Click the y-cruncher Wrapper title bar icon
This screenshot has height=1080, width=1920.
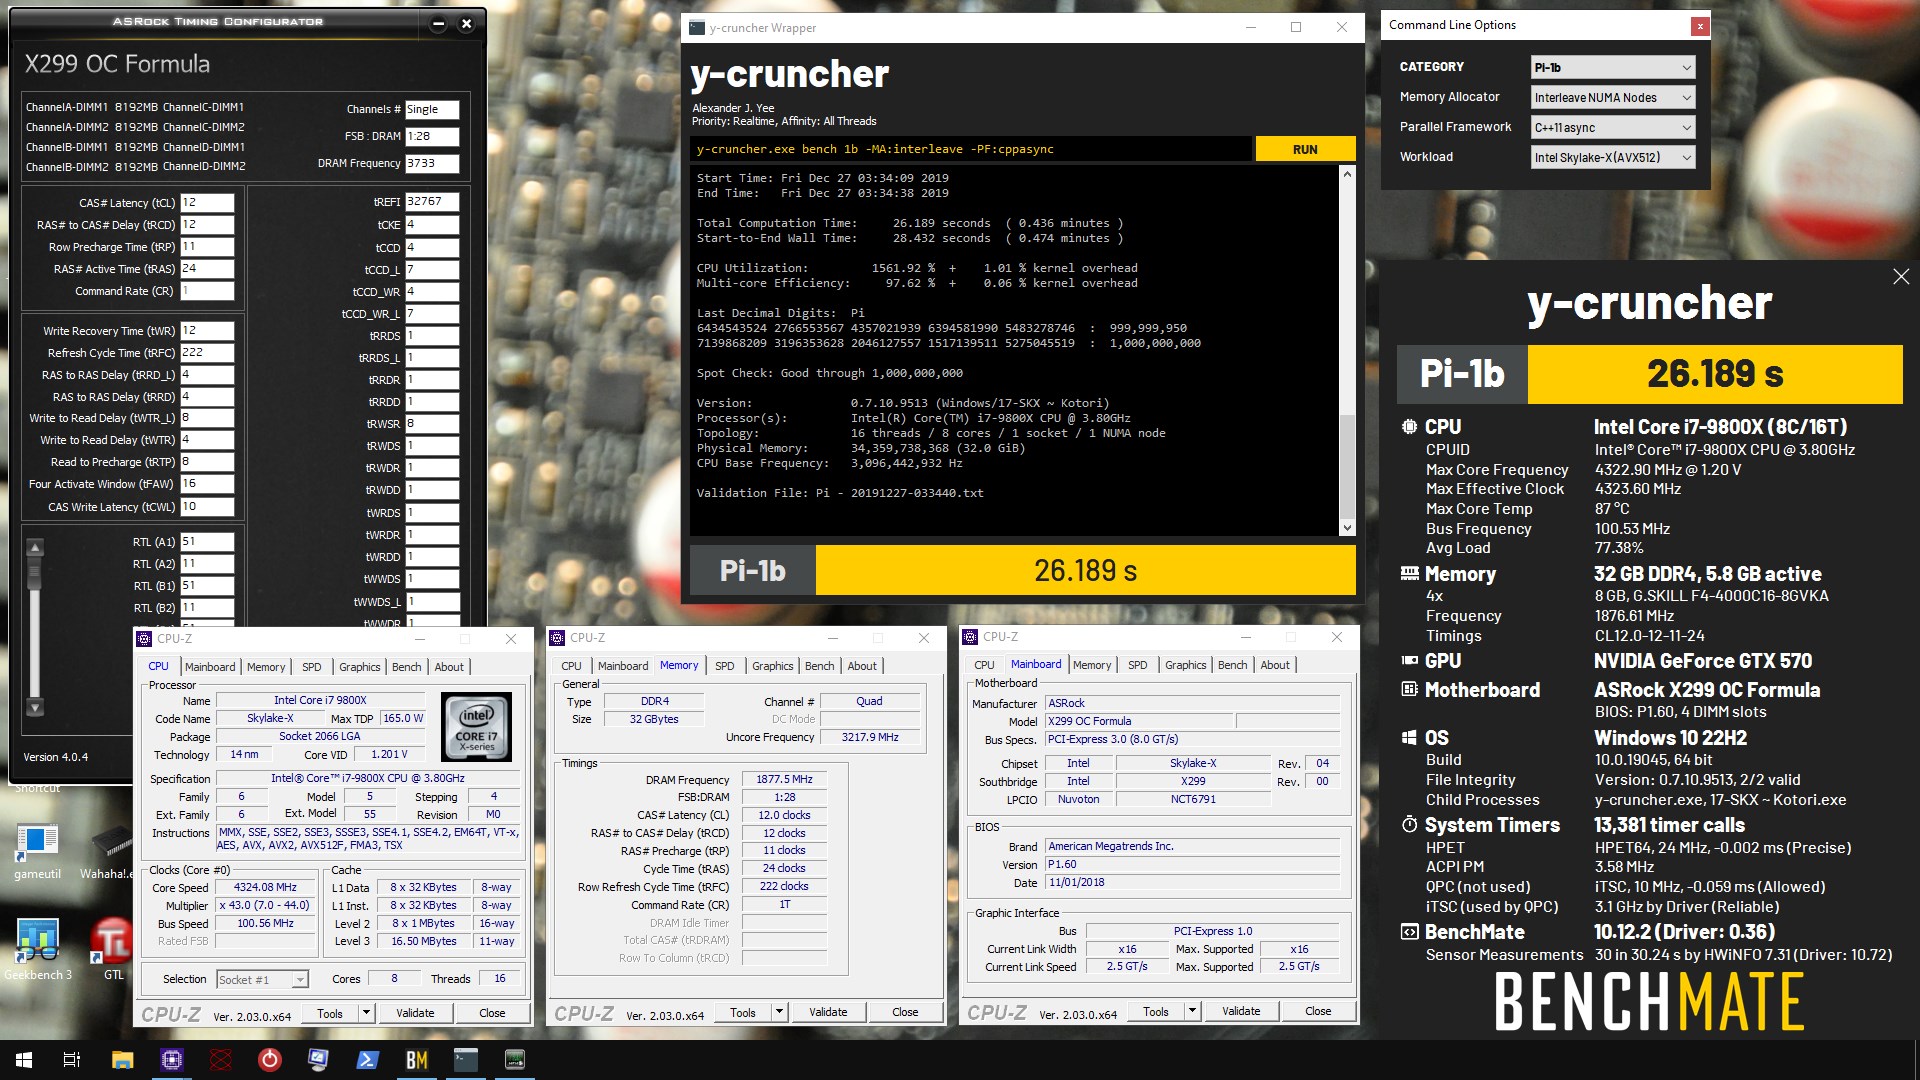coord(697,28)
